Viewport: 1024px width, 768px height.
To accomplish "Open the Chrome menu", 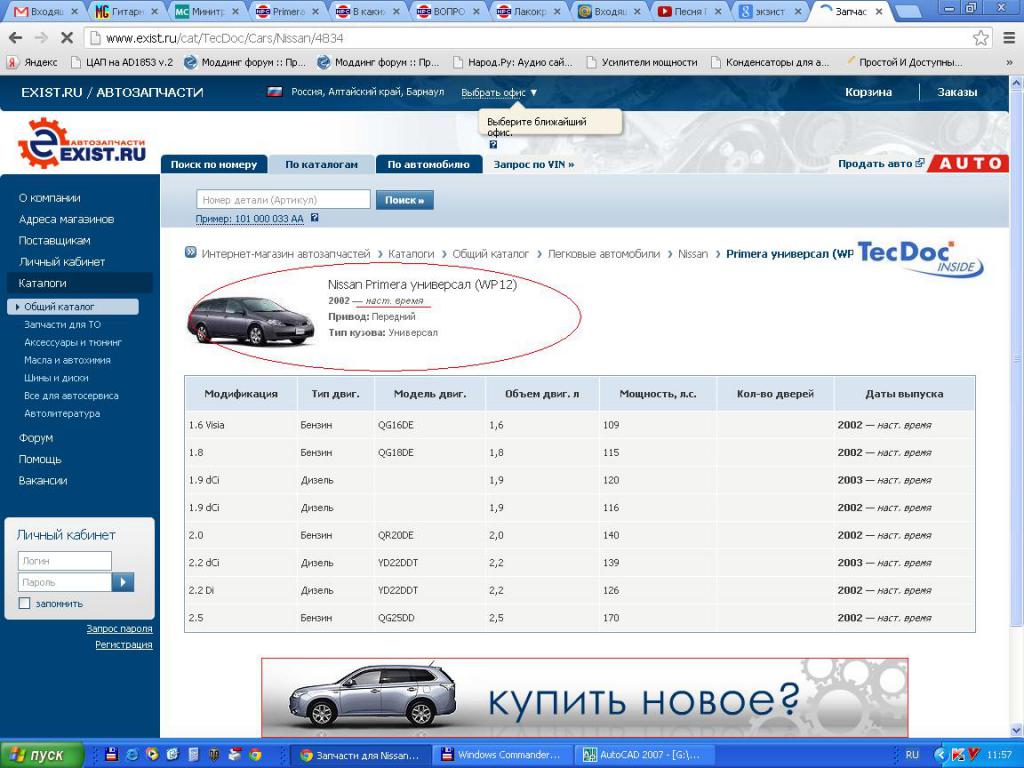I will tap(1009, 39).
